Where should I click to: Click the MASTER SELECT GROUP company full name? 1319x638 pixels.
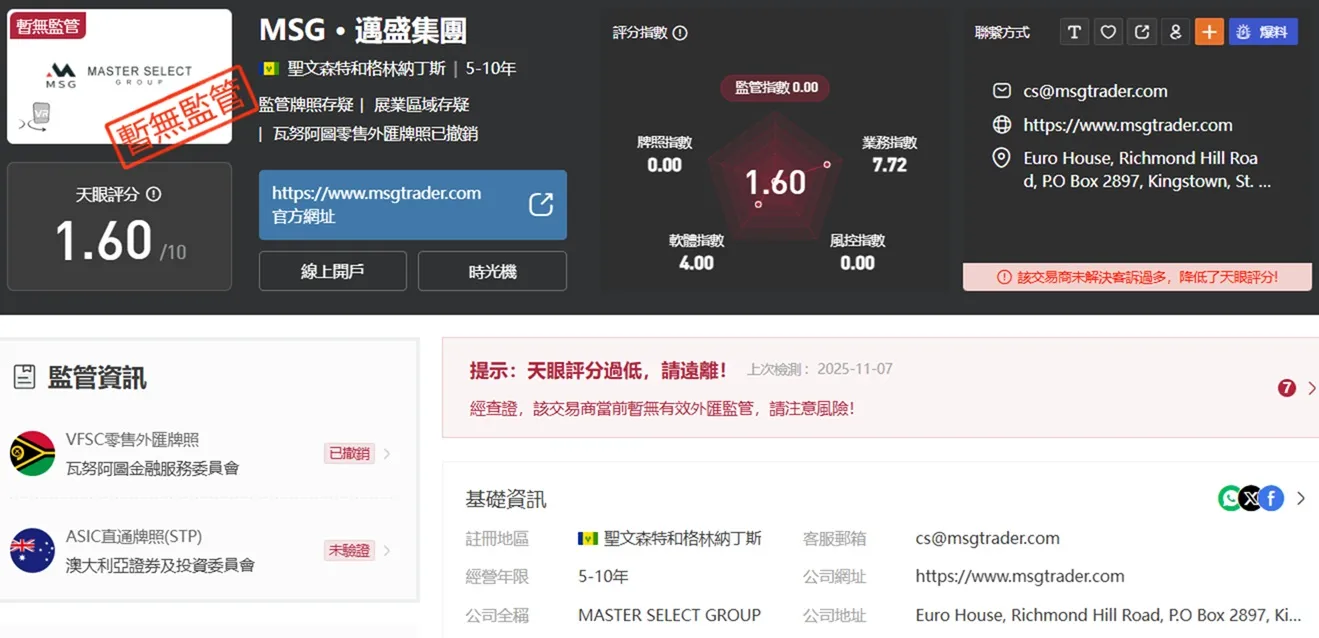pos(669,615)
